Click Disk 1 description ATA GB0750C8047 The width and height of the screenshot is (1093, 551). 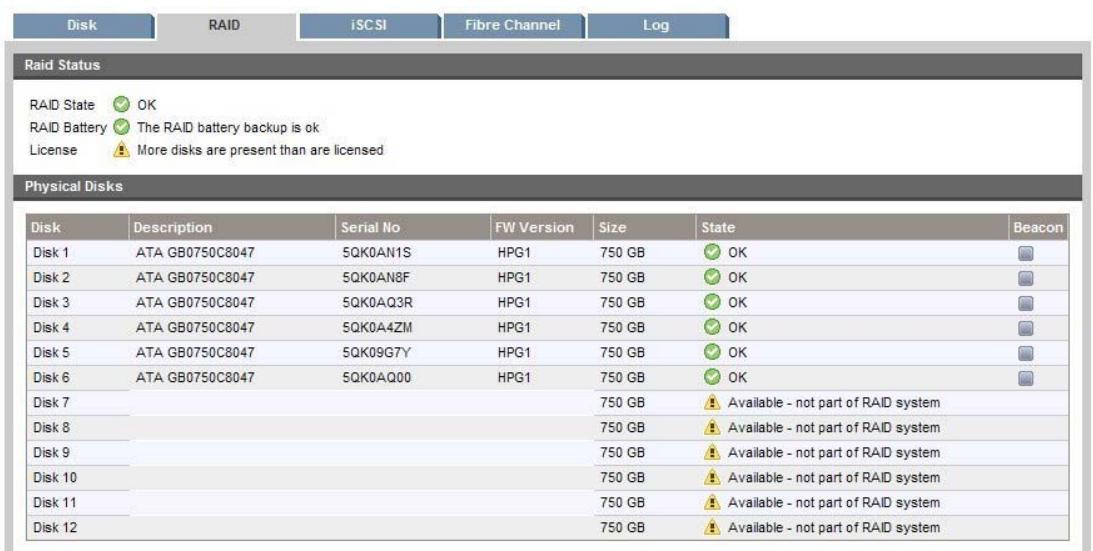click(195, 252)
